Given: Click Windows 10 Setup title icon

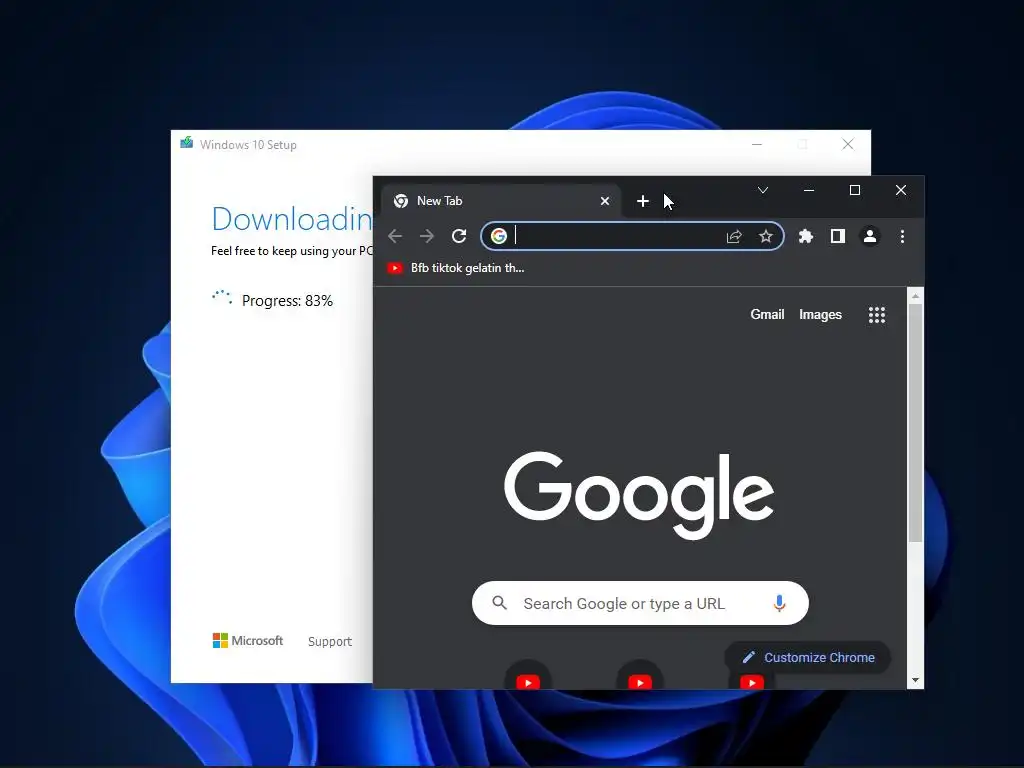Looking at the screenshot, I should 187,142.
